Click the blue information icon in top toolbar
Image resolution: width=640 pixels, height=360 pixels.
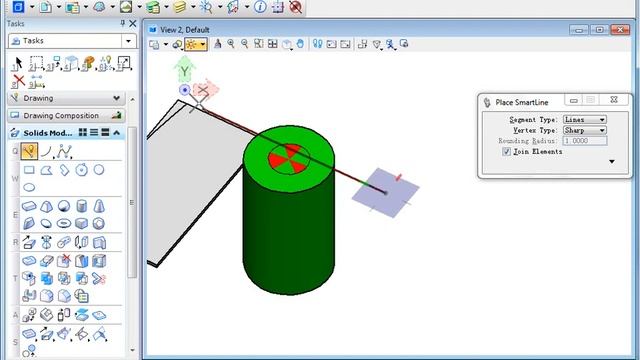tap(260, 7)
